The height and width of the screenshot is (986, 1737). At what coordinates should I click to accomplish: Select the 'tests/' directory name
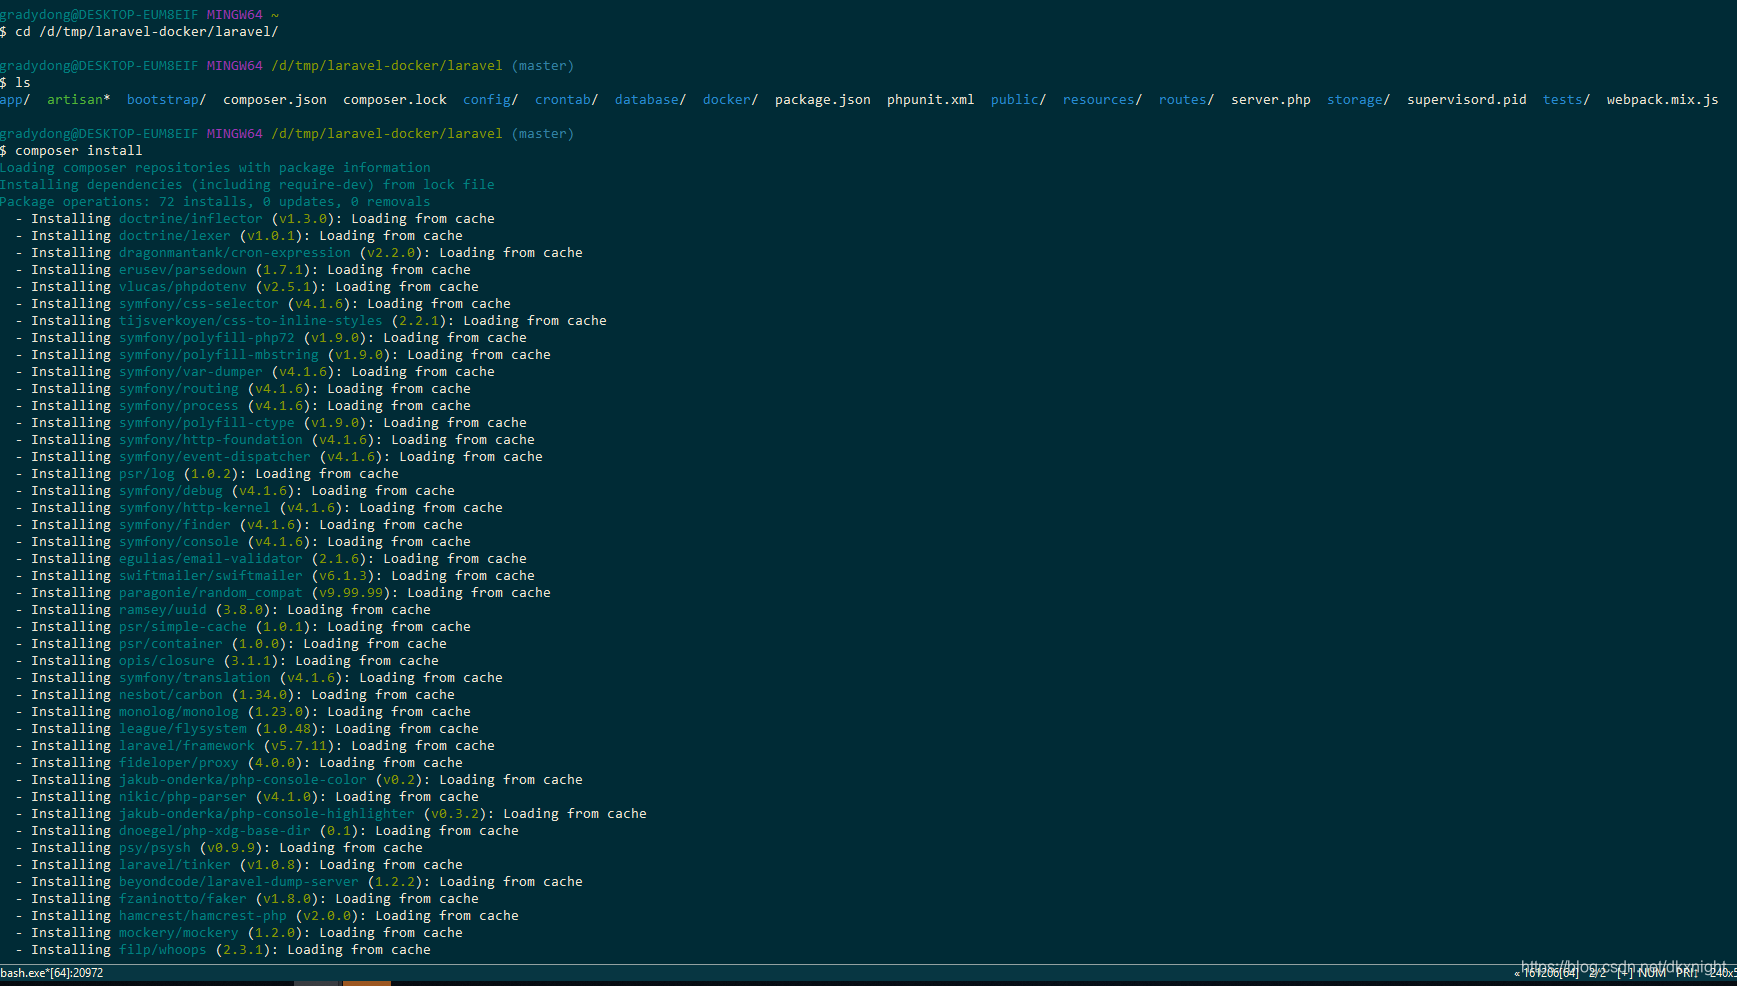click(x=1567, y=100)
